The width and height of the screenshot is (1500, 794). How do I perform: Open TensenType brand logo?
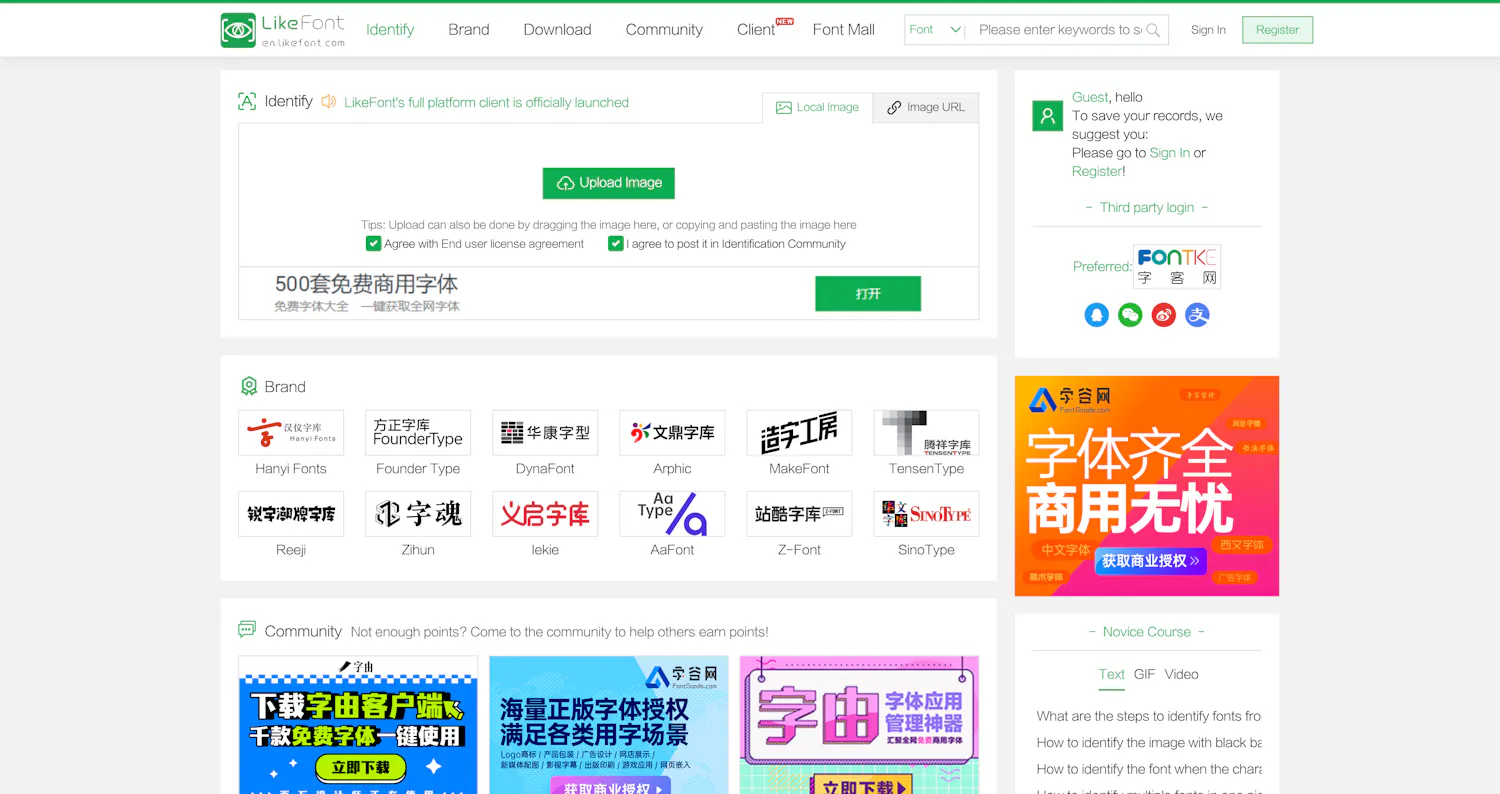point(926,433)
